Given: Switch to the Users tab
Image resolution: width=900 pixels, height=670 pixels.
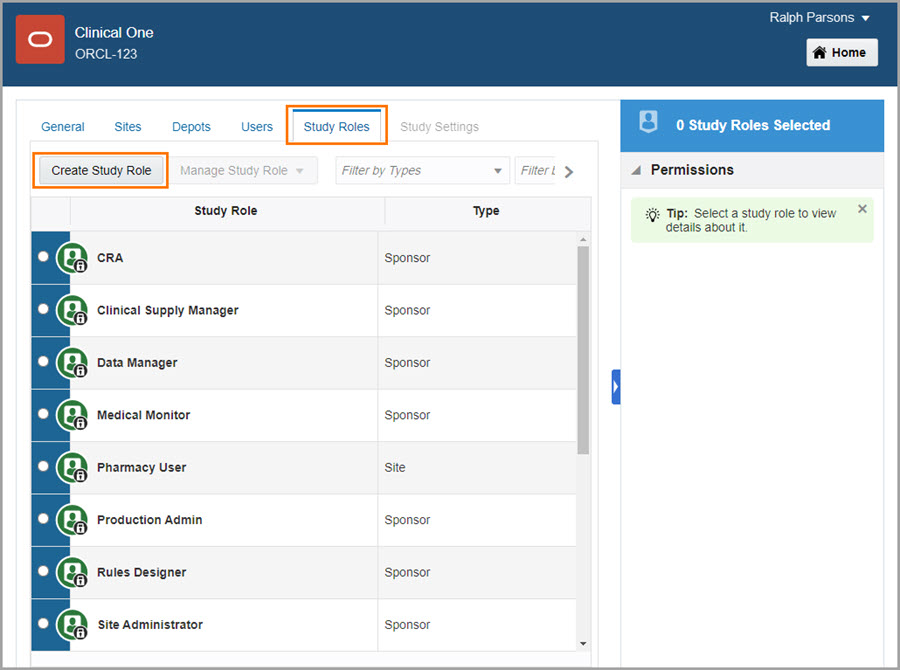Looking at the screenshot, I should coord(257,127).
